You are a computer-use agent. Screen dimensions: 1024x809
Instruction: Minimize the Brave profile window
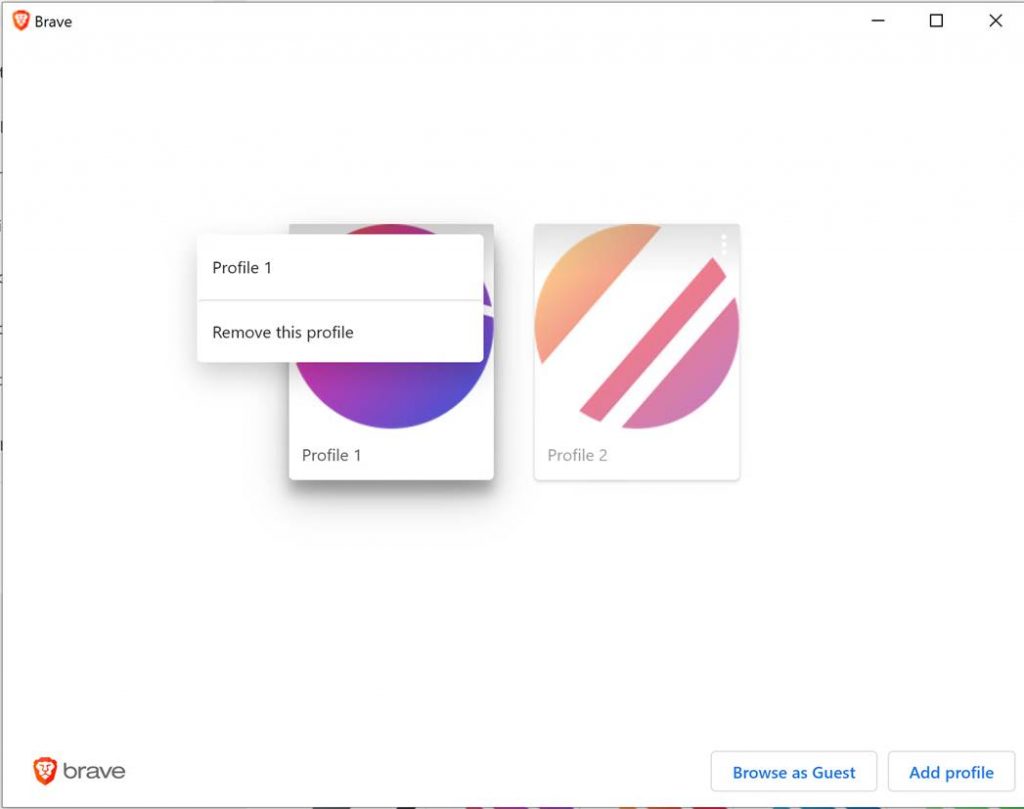click(x=877, y=21)
